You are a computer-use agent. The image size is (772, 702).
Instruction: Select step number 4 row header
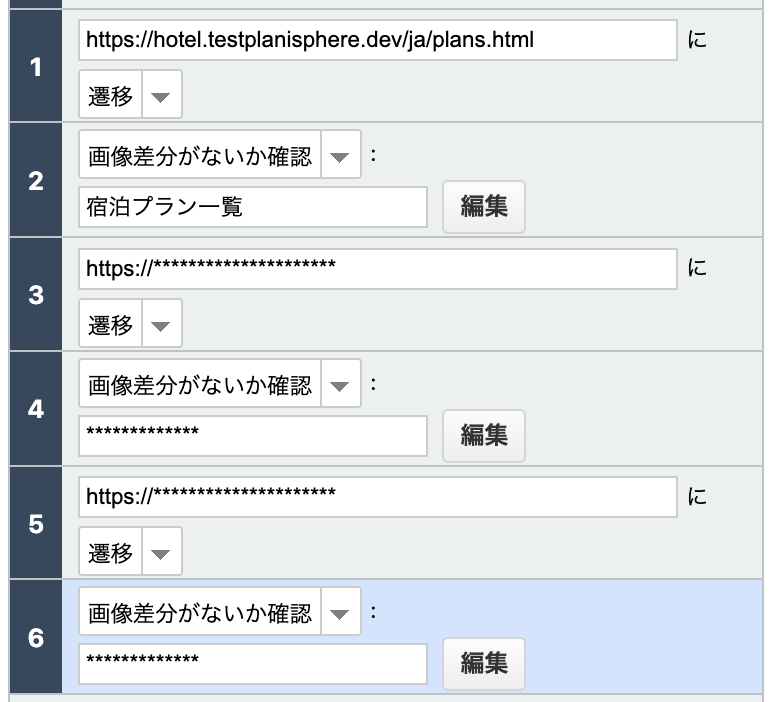click(x=36, y=409)
